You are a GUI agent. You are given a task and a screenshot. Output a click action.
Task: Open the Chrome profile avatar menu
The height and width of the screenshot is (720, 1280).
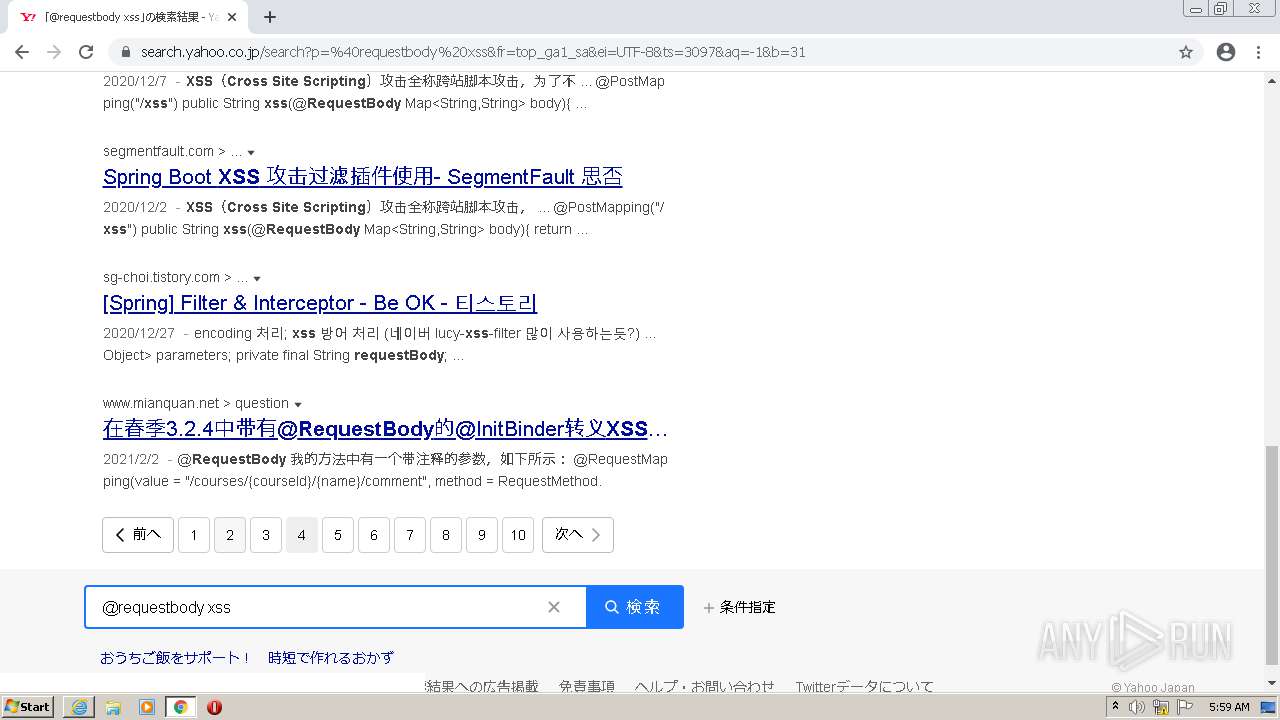pos(1226,52)
